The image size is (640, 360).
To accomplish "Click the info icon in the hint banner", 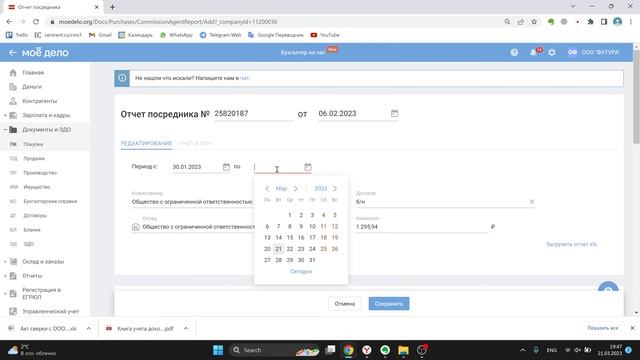I will point(122,78).
